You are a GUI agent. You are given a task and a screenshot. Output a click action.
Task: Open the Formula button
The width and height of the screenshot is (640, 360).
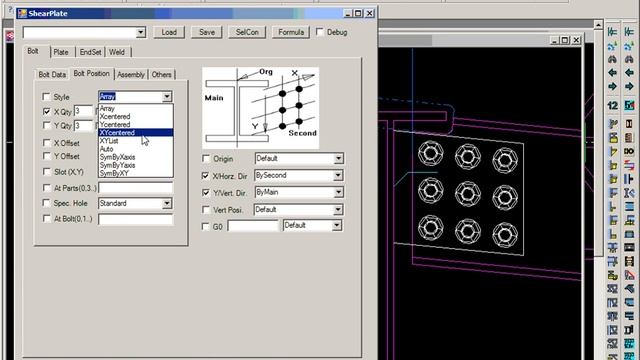click(x=291, y=32)
